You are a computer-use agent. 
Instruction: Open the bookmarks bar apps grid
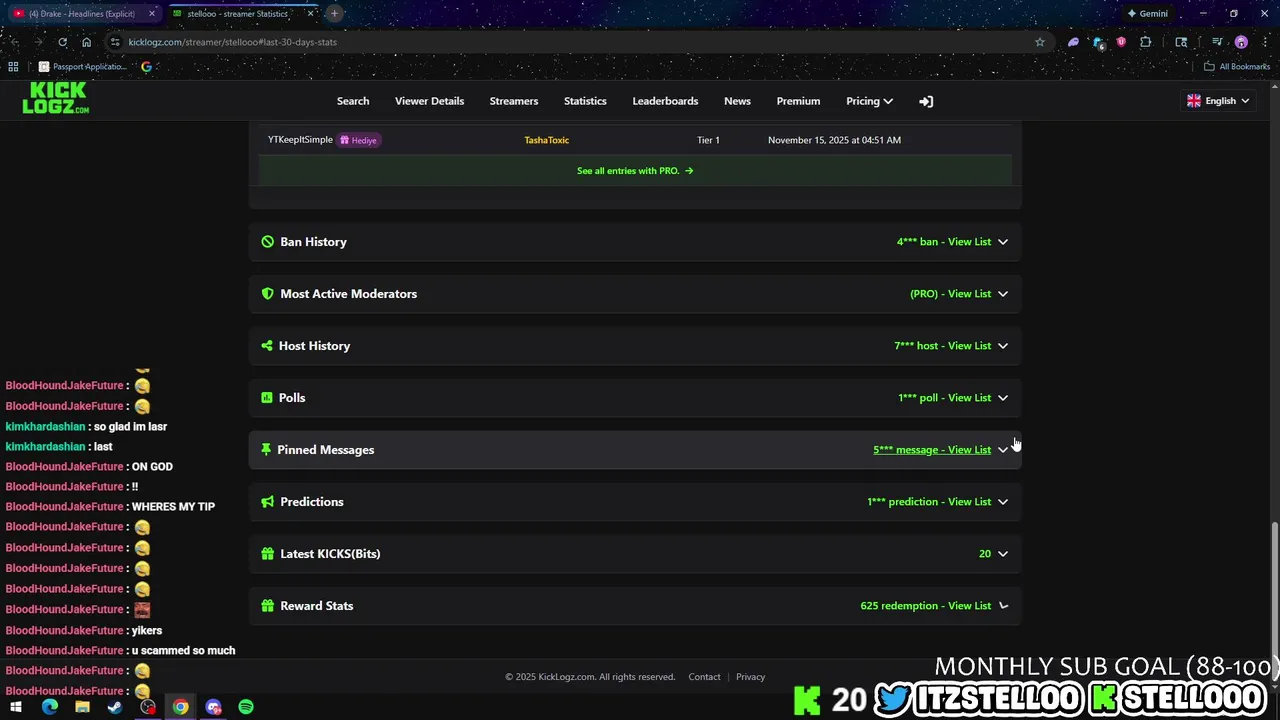pyautogui.click(x=13, y=67)
